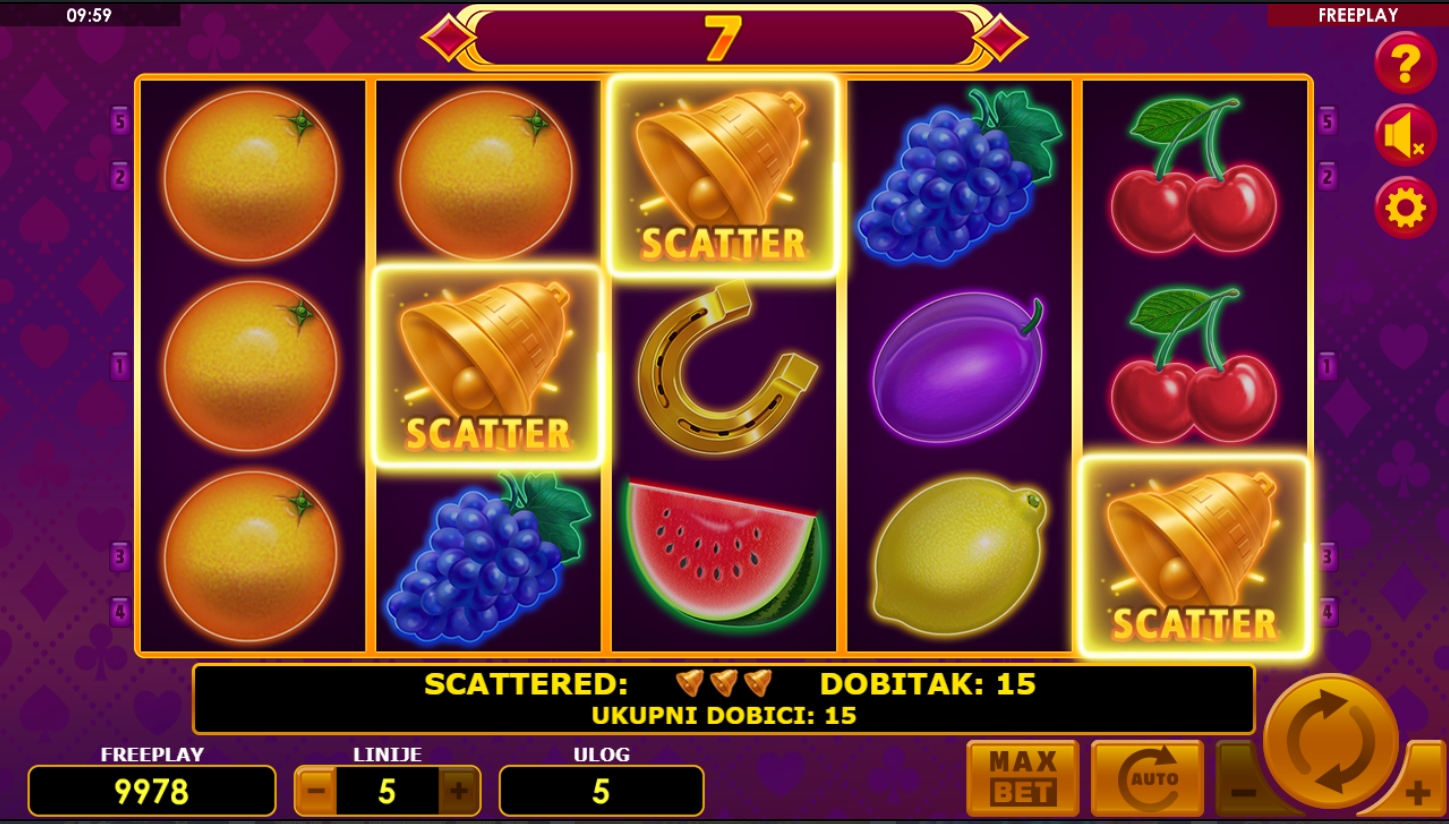Click the yellow lemon symbol
This screenshot has width=1449, height=824.
[958, 555]
